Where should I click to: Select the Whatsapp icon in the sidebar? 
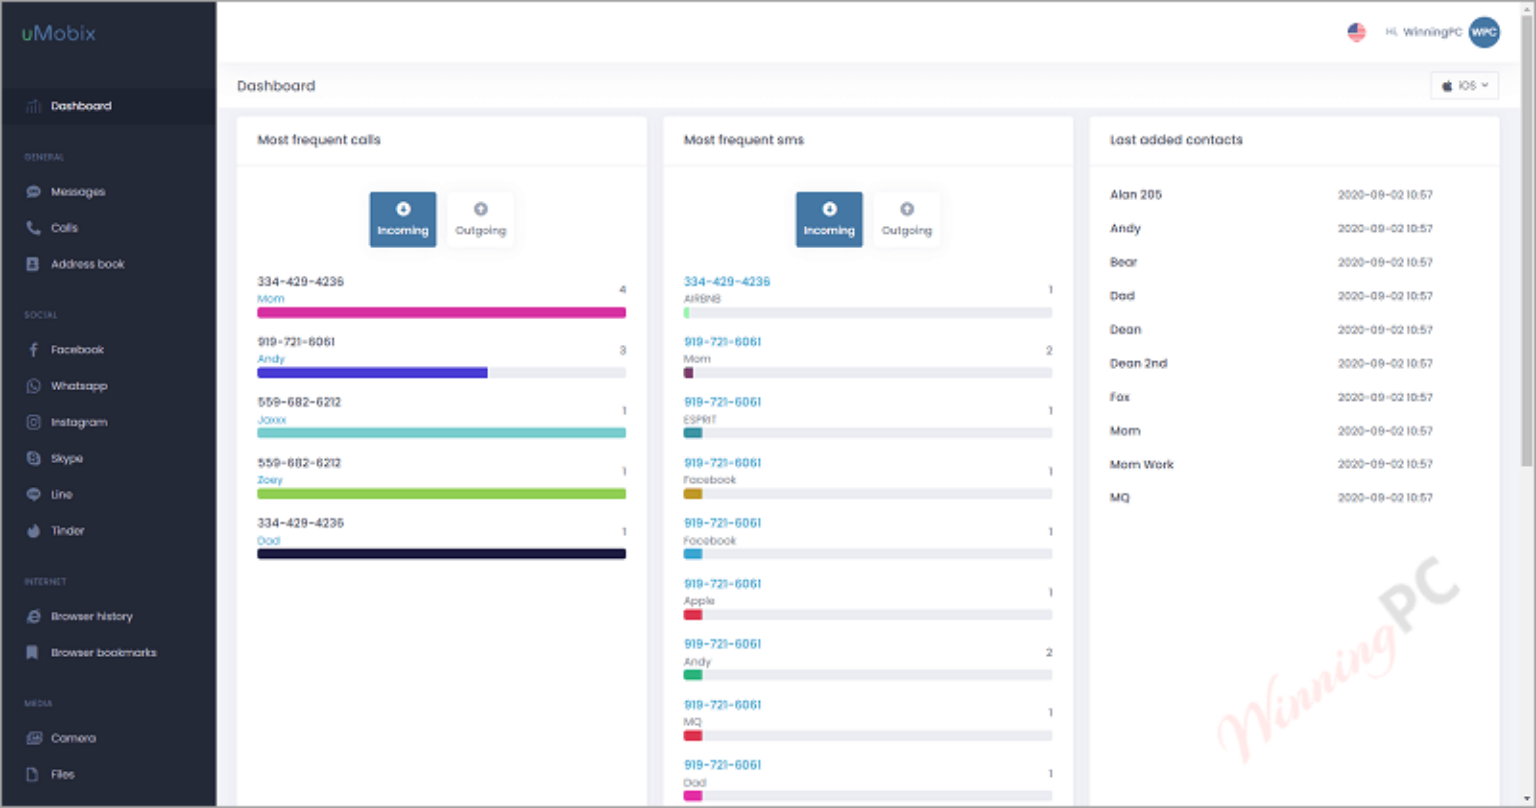[33, 386]
